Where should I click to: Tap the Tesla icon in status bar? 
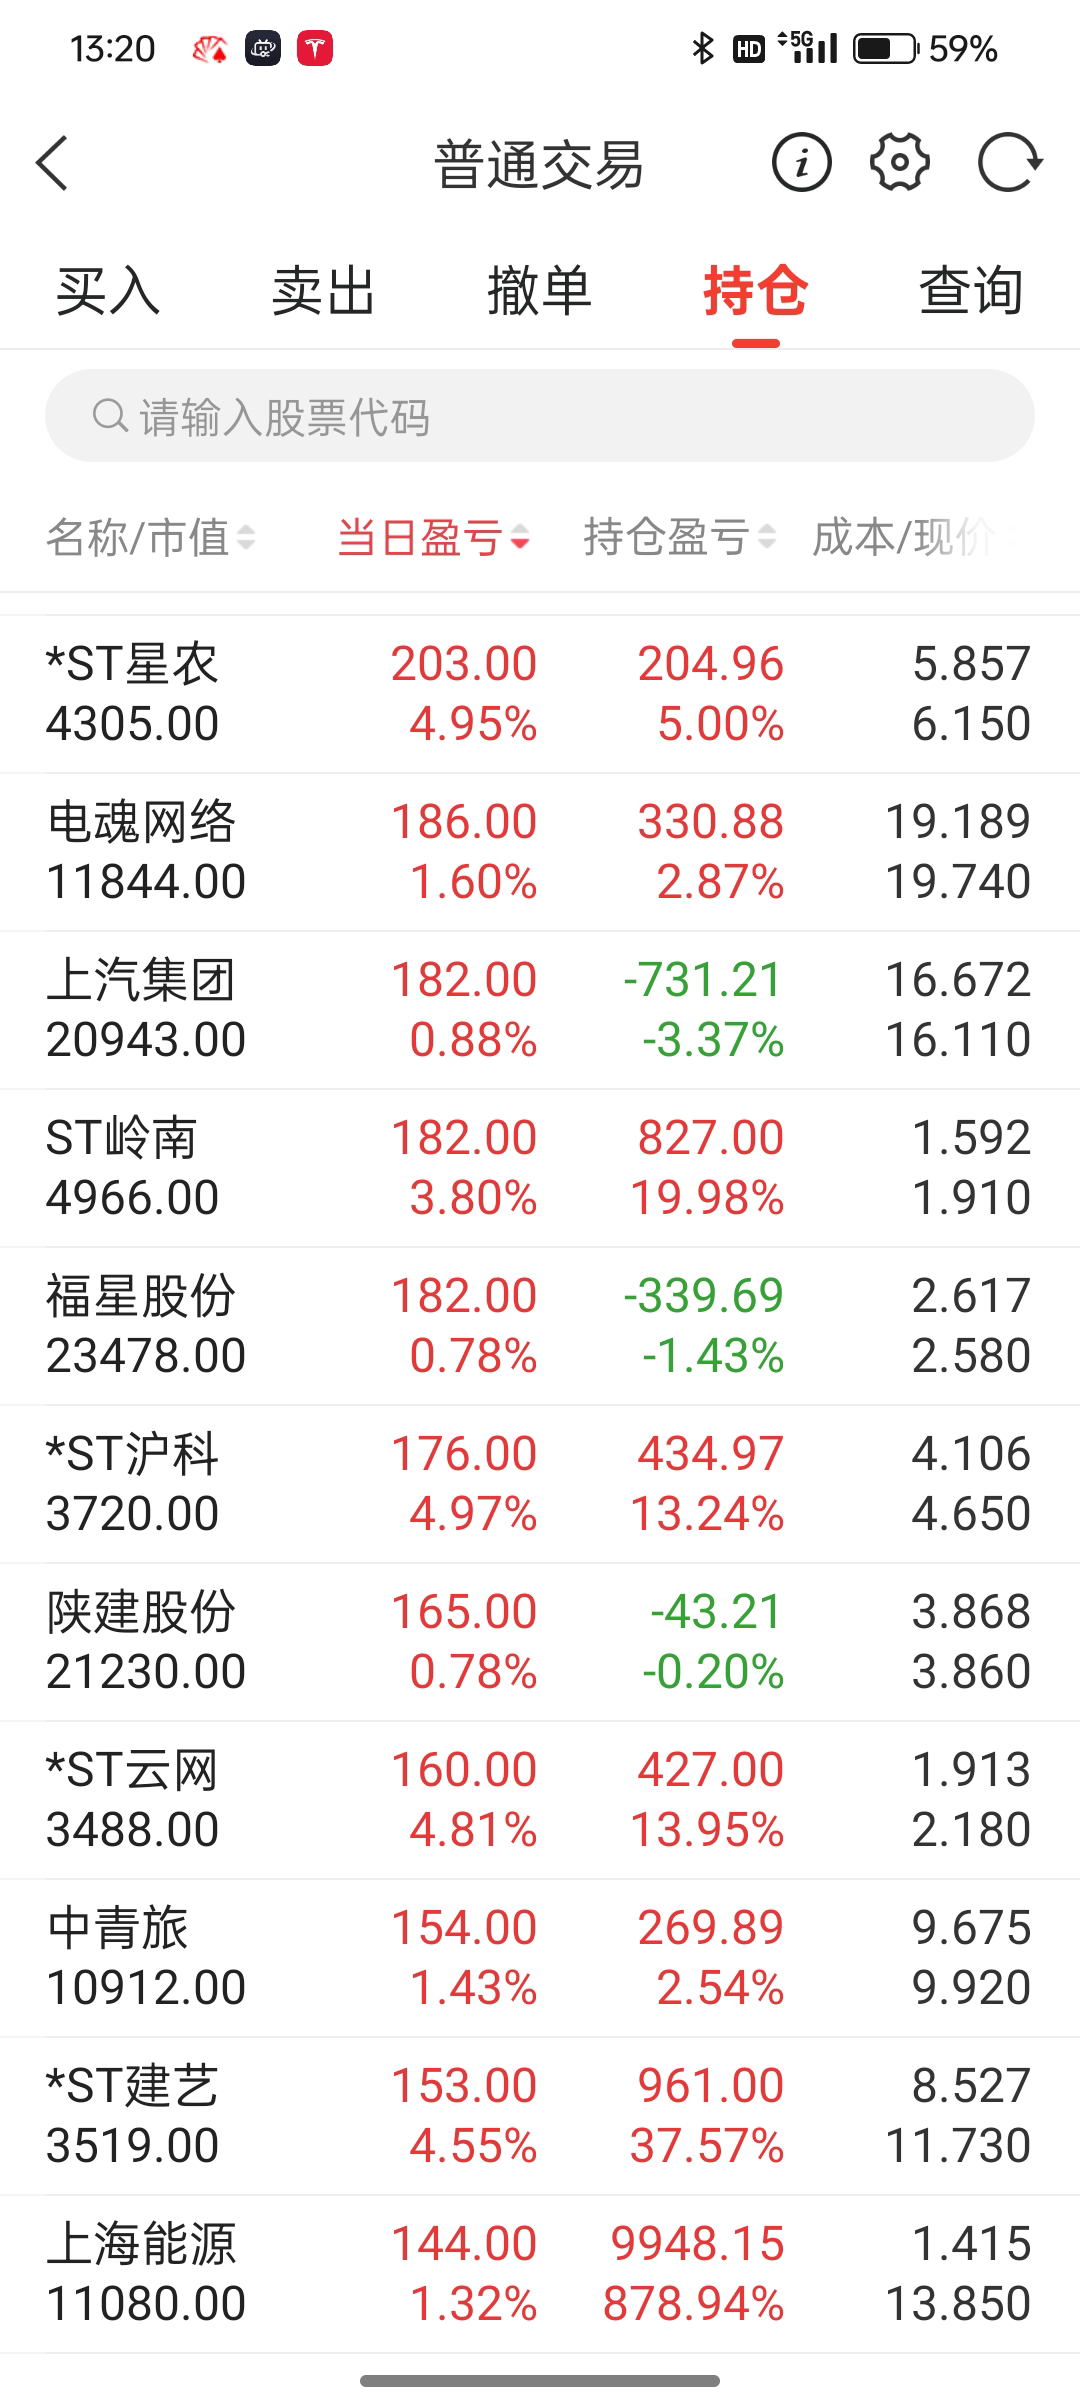(315, 48)
